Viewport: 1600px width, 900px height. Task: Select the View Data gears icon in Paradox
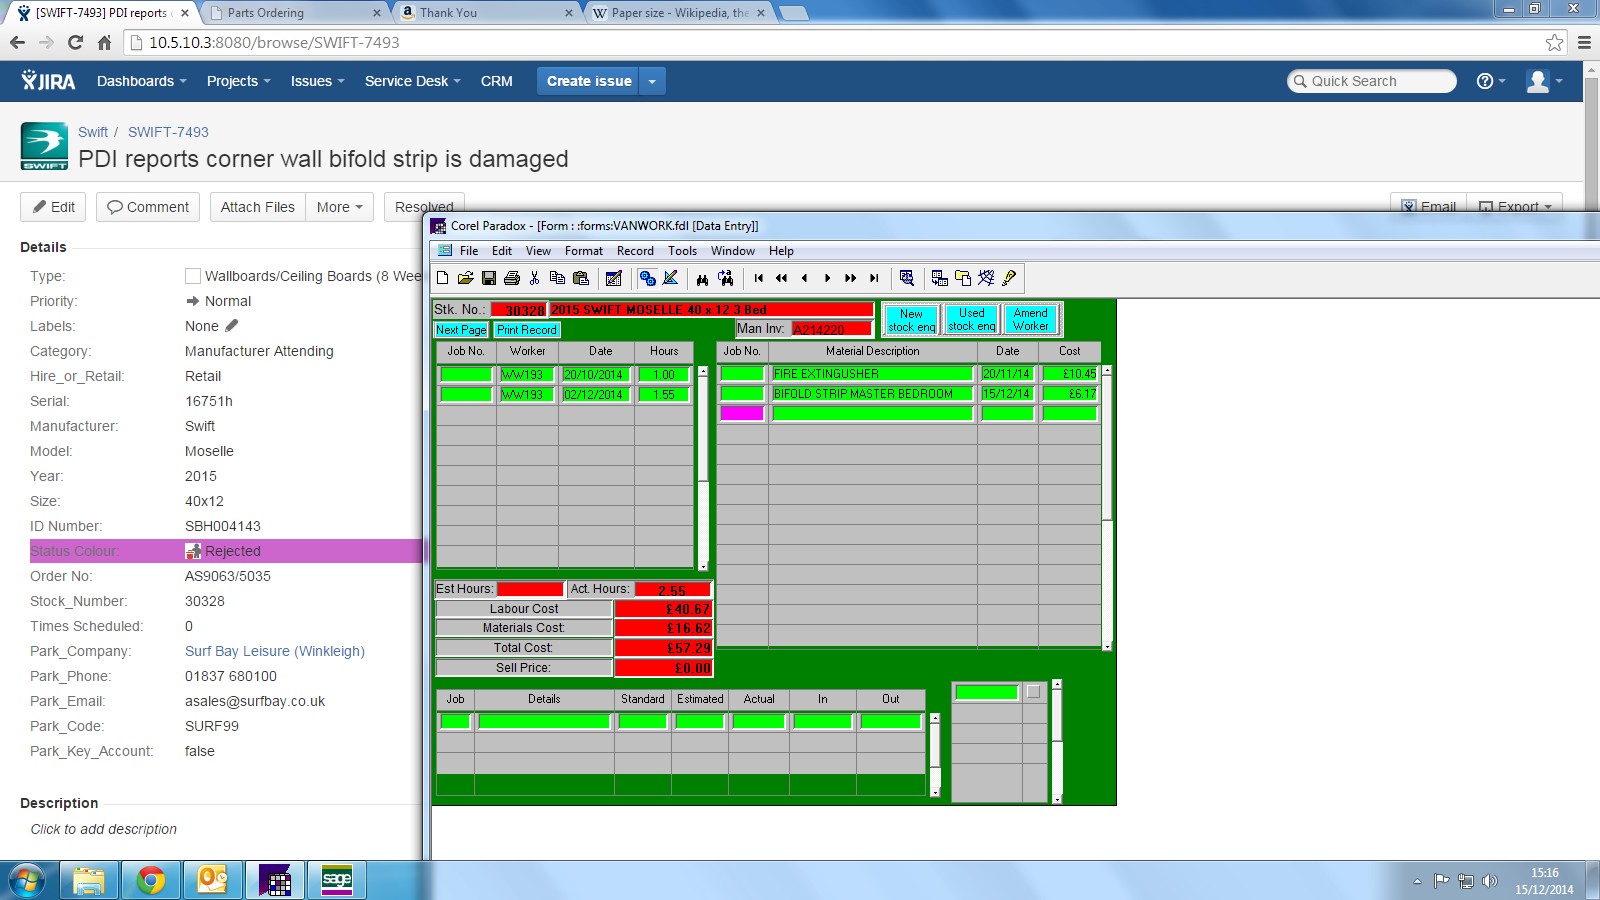pyautogui.click(x=647, y=278)
